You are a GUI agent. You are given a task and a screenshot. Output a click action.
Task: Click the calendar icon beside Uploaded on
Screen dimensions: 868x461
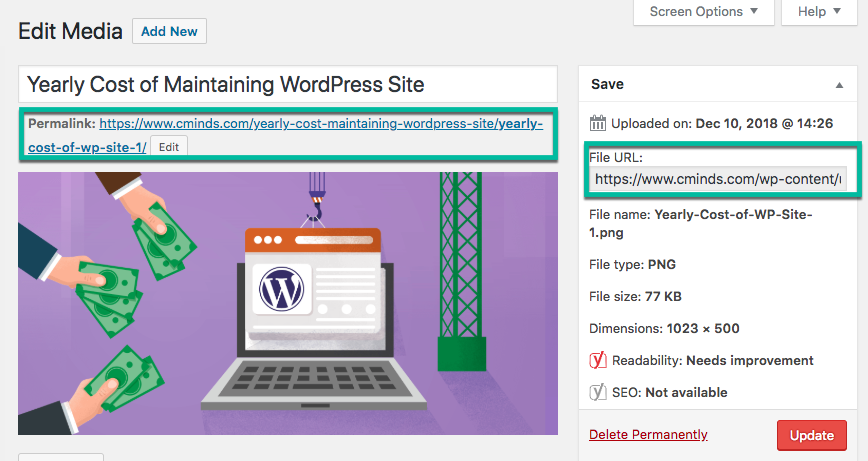click(x=597, y=123)
